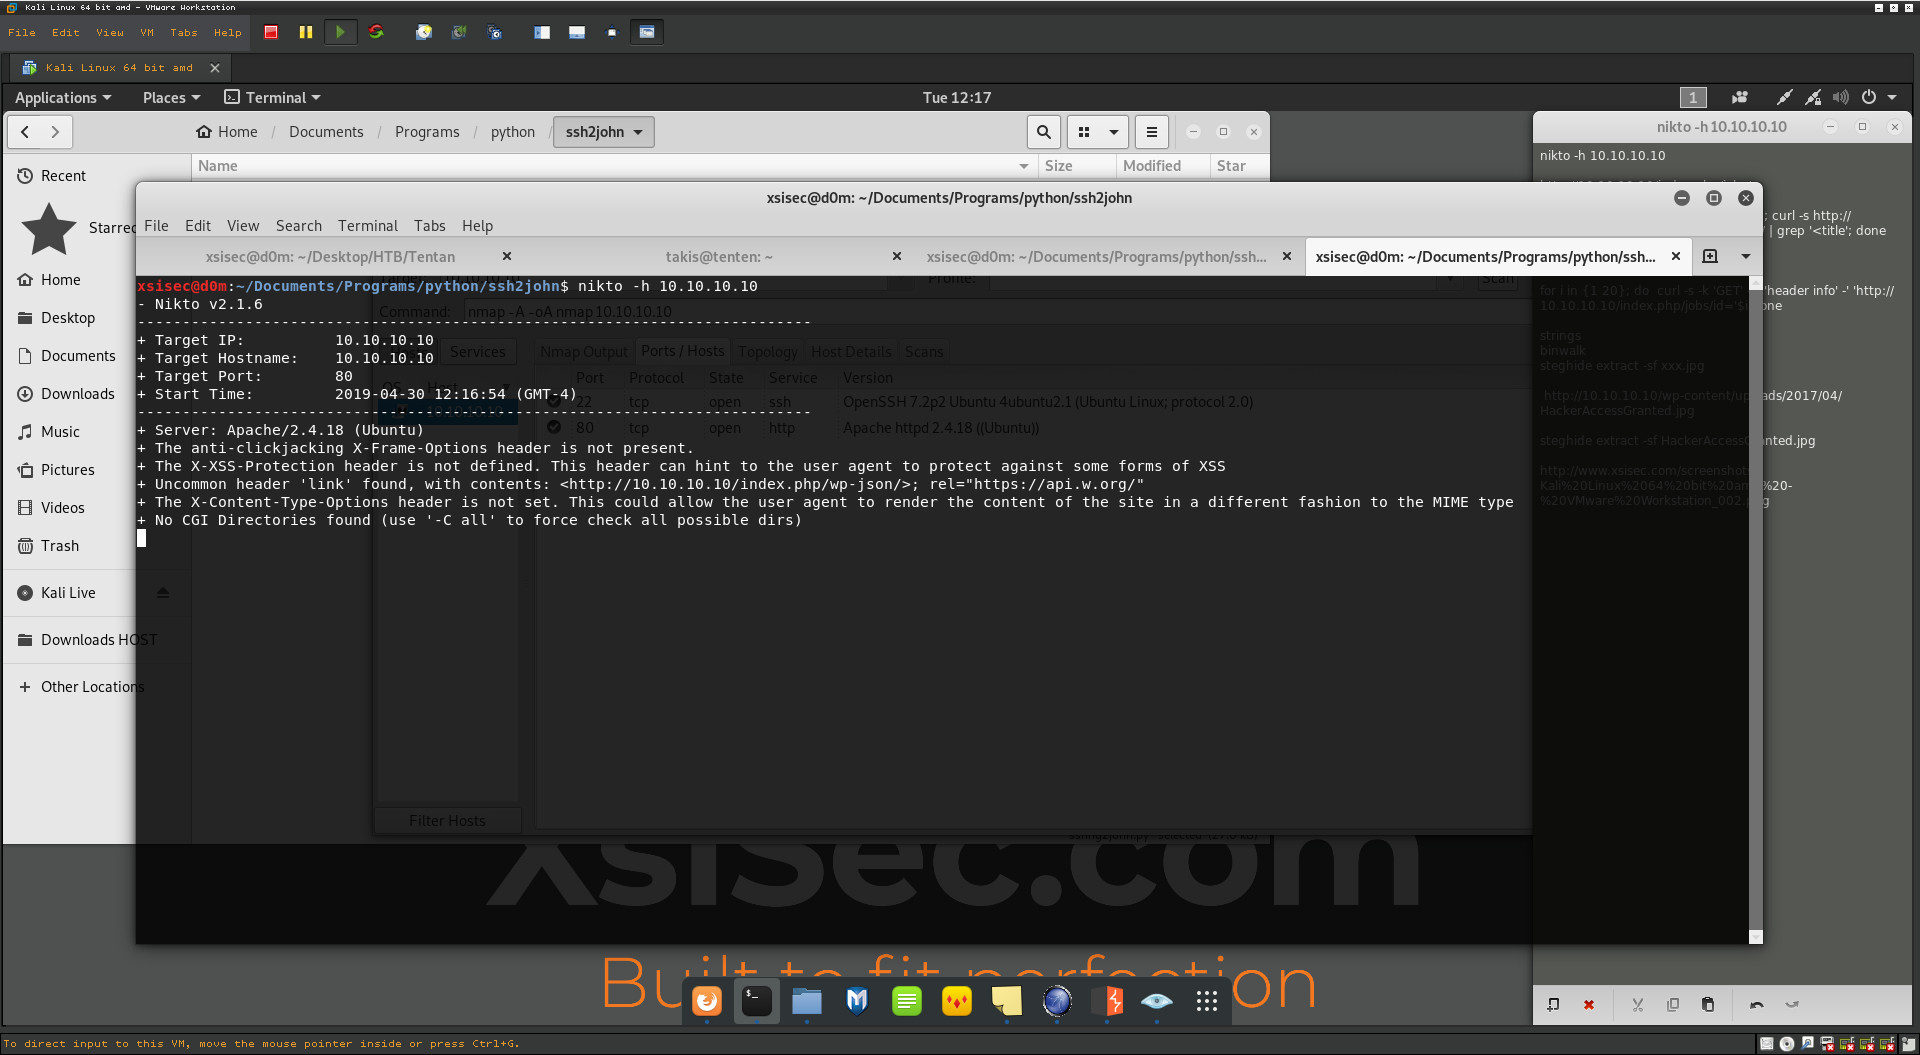1920x1055 pixels.
Task: Open the system power menu in top bar
Action: click(1878, 97)
